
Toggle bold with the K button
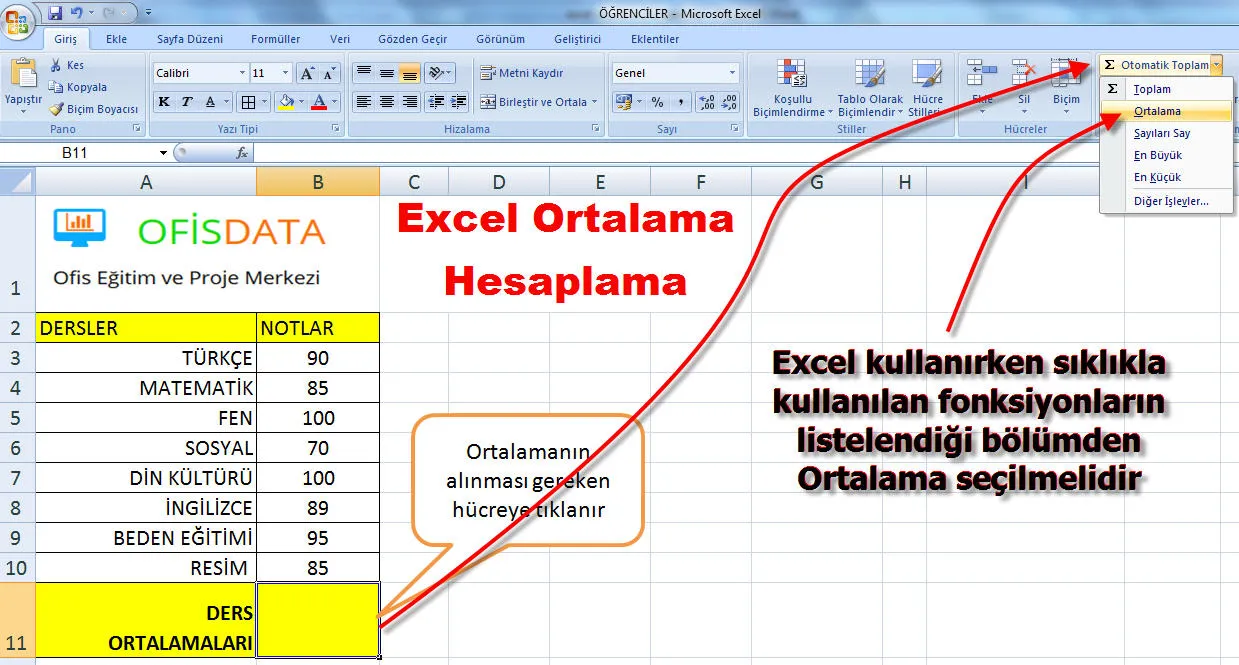point(163,102)
